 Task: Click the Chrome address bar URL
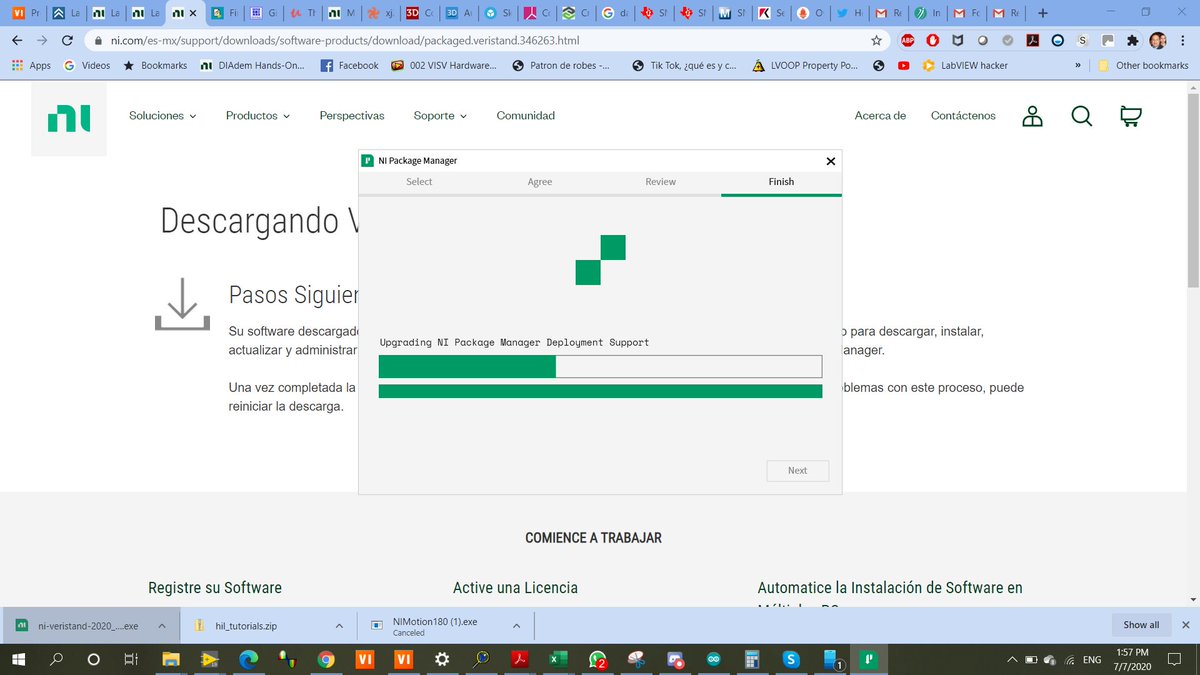point(345,41)
